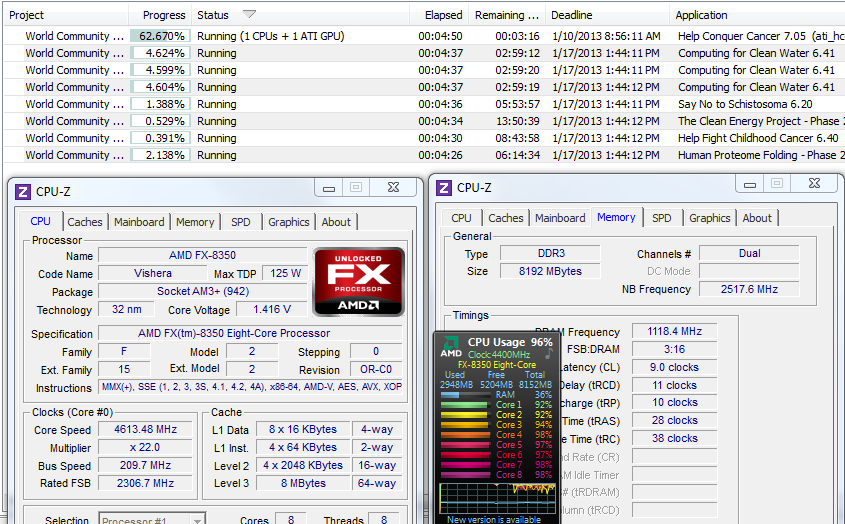This screenshot has height=524, width=845.
Task: Click the Deadline column header
Action: [x=607, y=15]
